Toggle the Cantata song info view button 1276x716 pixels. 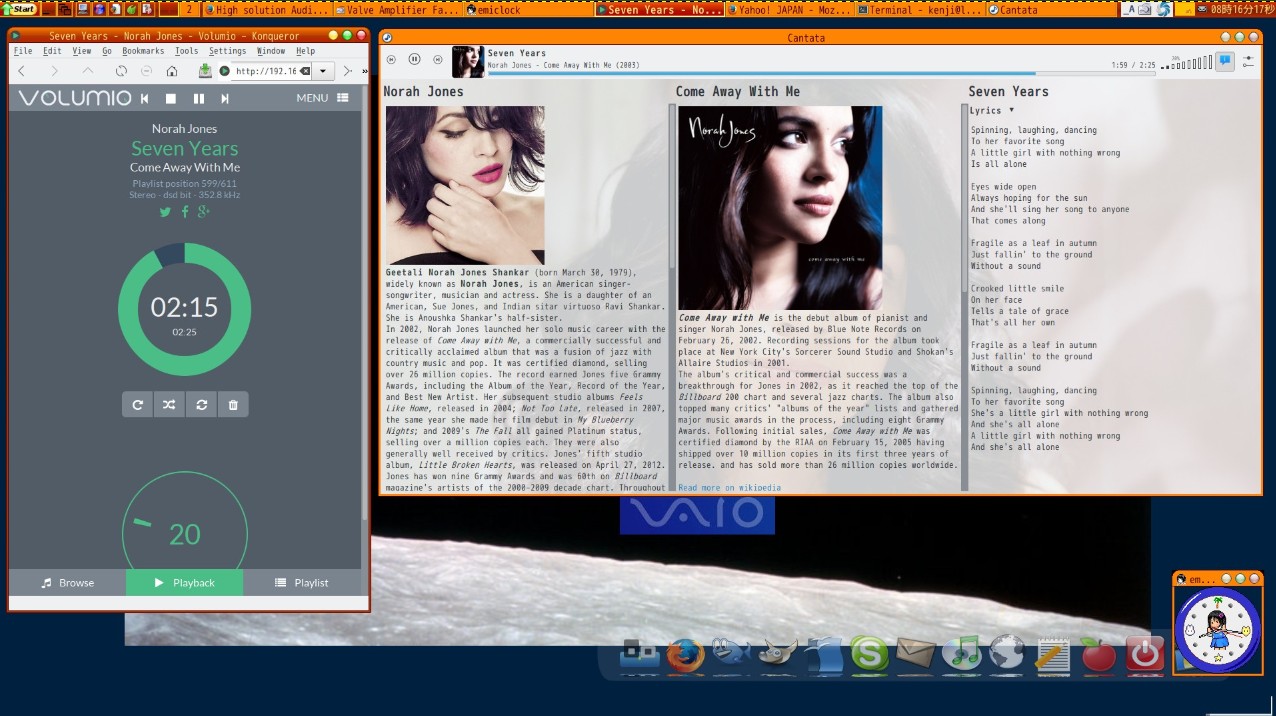click(x=1224, y=61)
